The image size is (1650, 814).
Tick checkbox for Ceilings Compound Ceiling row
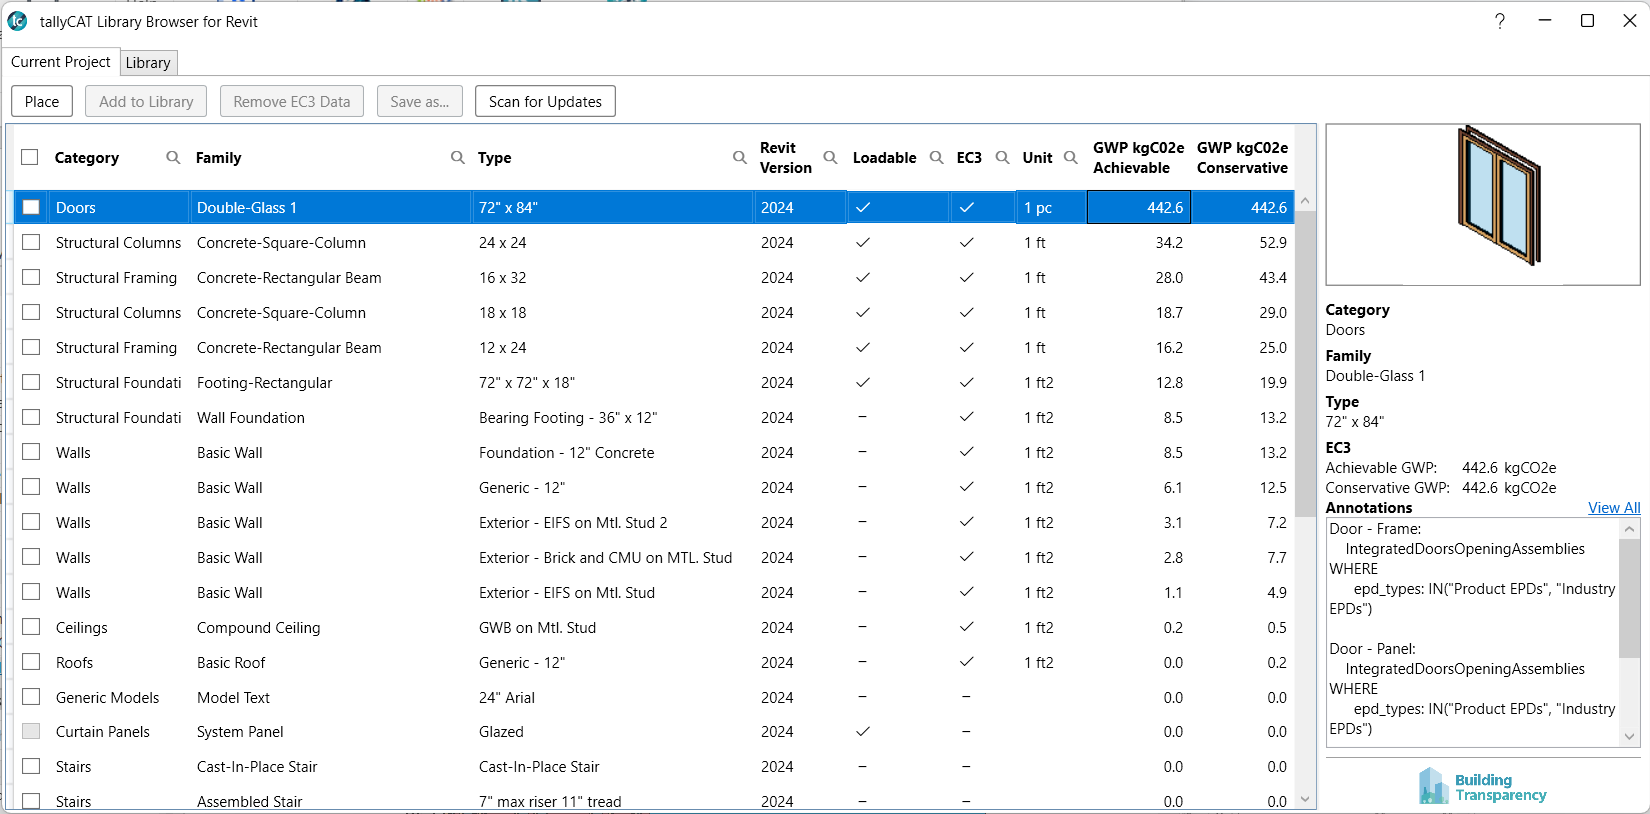(x=31, y=627)
